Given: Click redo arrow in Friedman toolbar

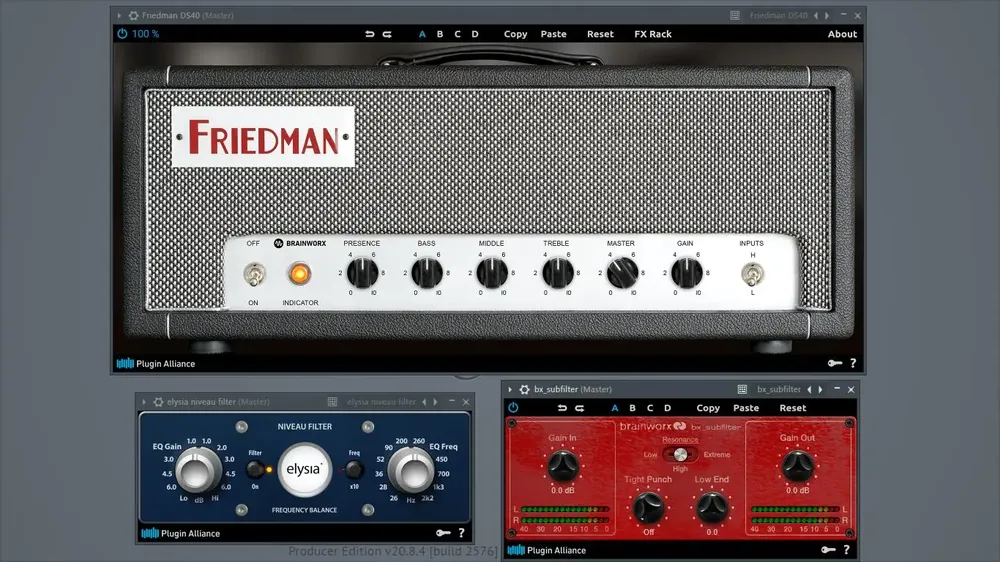Looking at the screenshot, I should coord(387,34).
